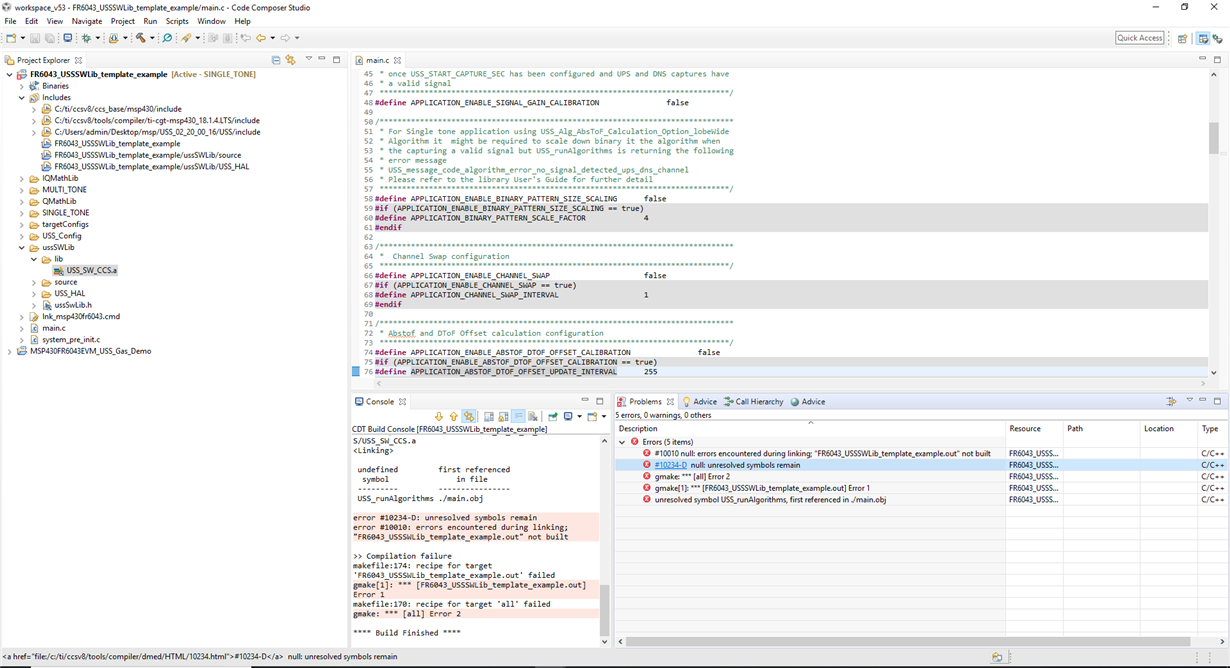This screenshot has height=668, width=1230.
Task: Expand the IQMathLib folder
Action: point(21,178)
